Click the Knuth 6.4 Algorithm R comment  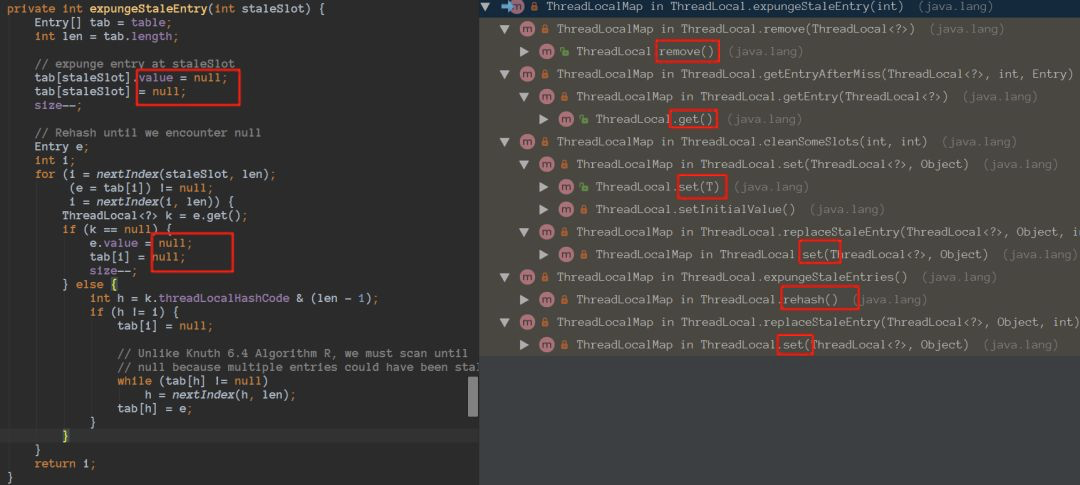coord(293,353)
